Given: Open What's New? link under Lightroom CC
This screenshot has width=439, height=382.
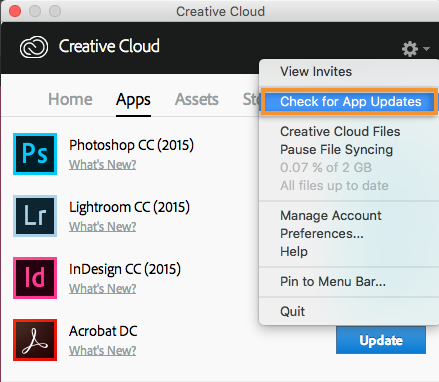Looking at the screenshot, I should tap(102, 227).
